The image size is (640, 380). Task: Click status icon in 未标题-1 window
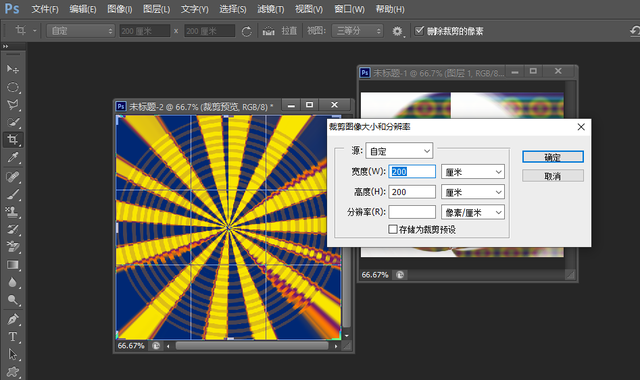(x=400, y=275)
